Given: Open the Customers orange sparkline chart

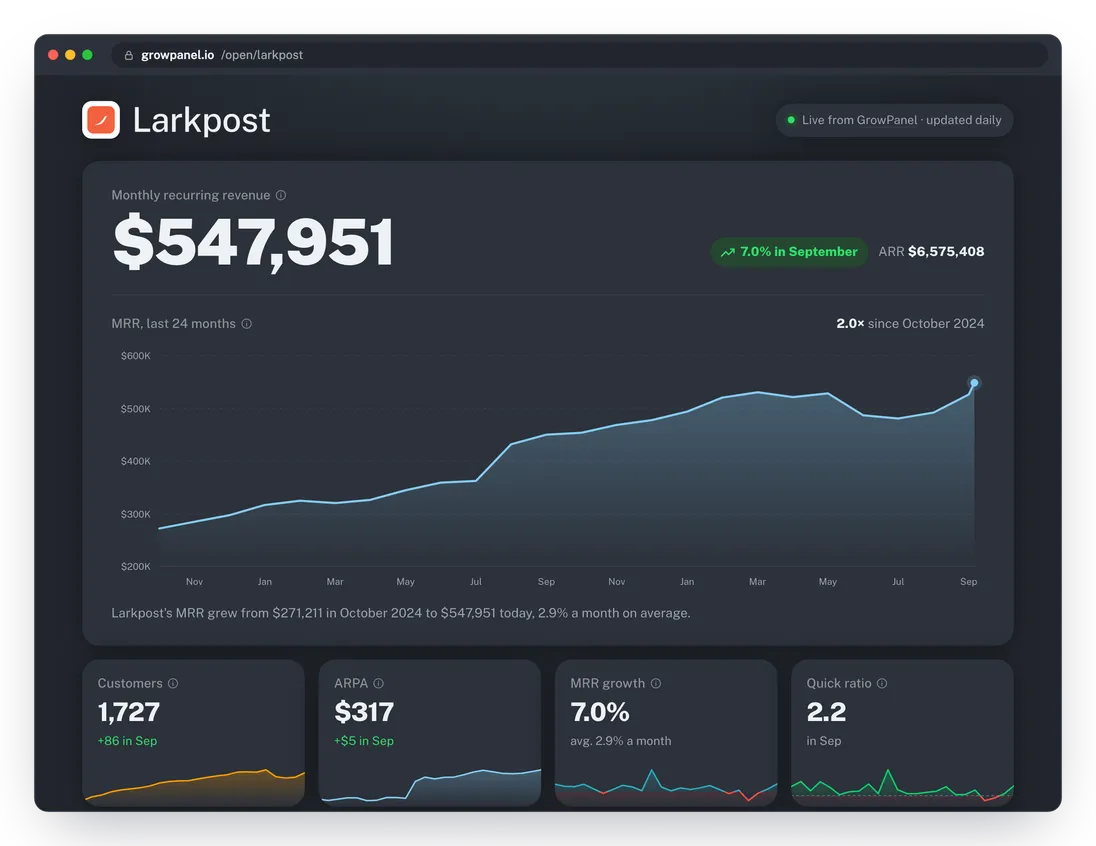Looking at the screenshot, I should [x=194, y=786].
